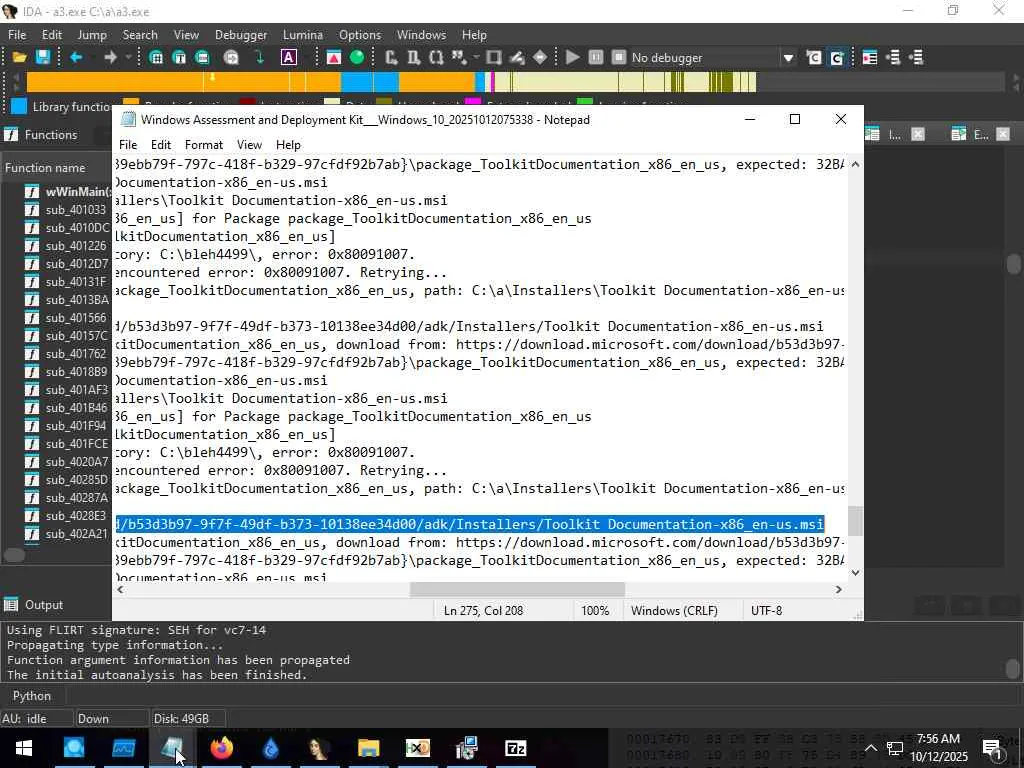
Task: Open the Windows Start menu
Action: click(24, 748)
